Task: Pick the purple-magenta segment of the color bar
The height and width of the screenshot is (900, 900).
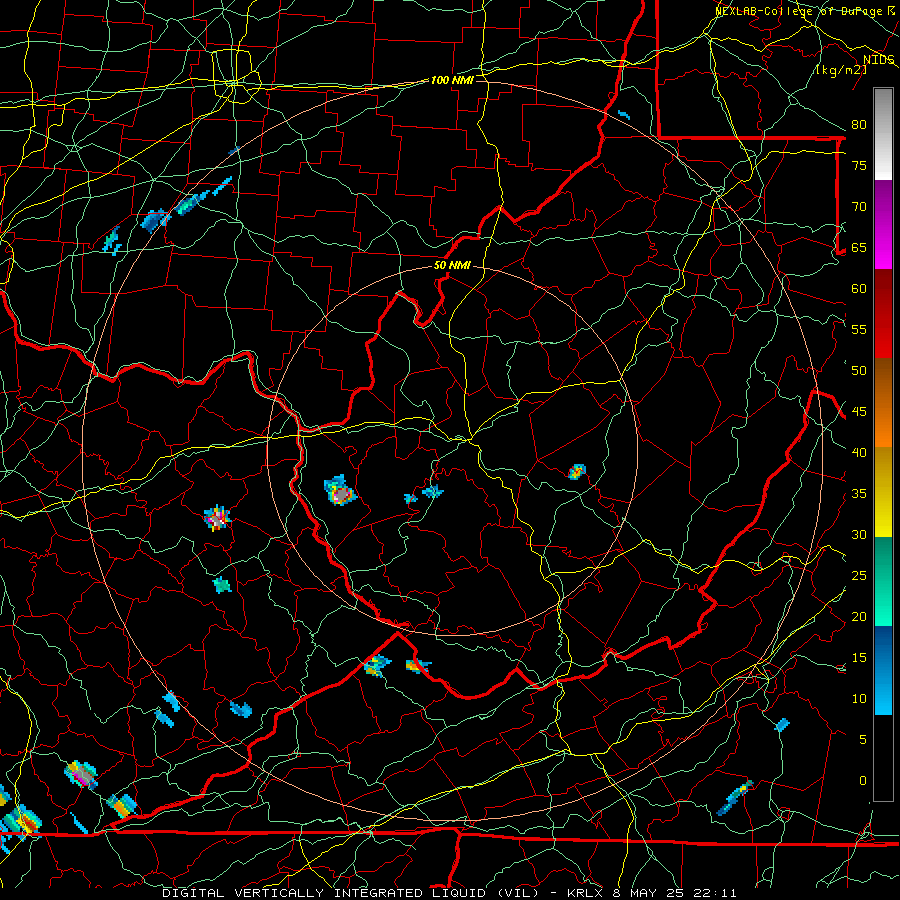Action: pyautogui.click(x=883, y=224)
